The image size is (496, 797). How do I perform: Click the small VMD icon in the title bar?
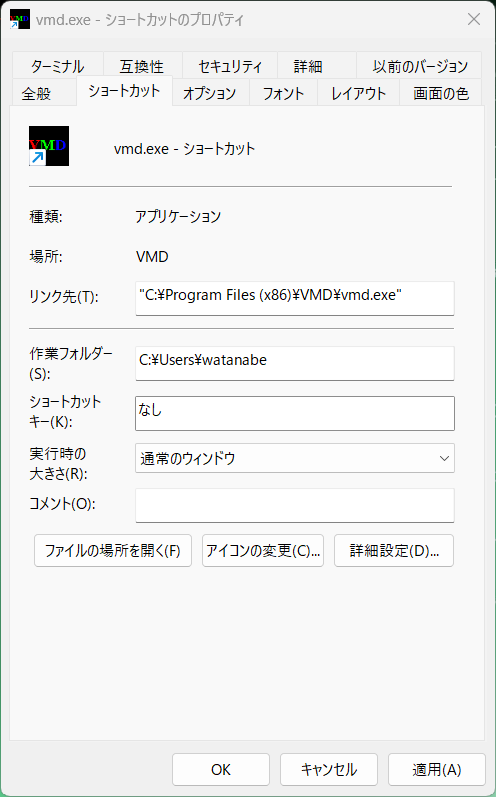coord(20,19)
